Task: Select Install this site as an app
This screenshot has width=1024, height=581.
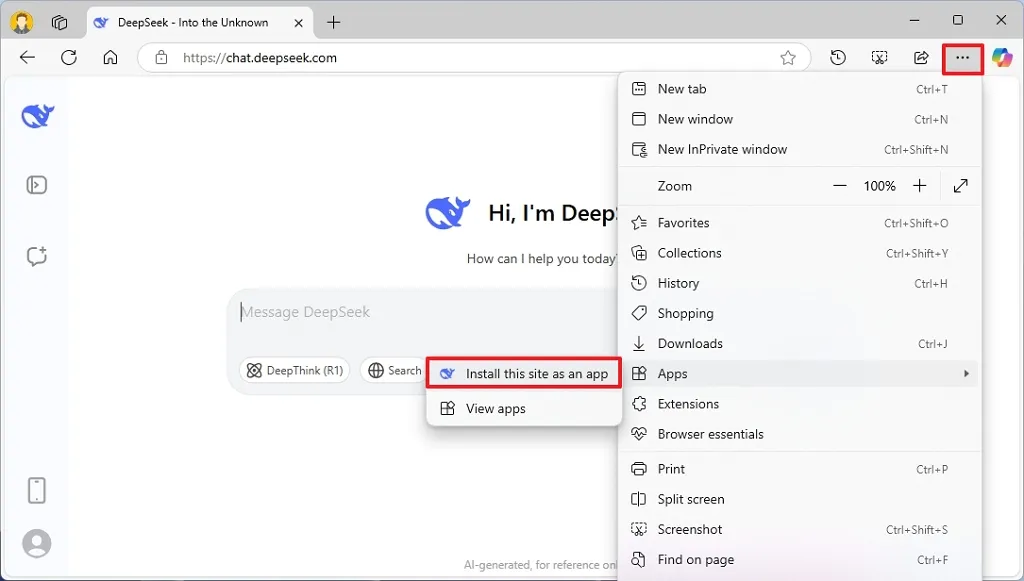Action: (523, 372)
